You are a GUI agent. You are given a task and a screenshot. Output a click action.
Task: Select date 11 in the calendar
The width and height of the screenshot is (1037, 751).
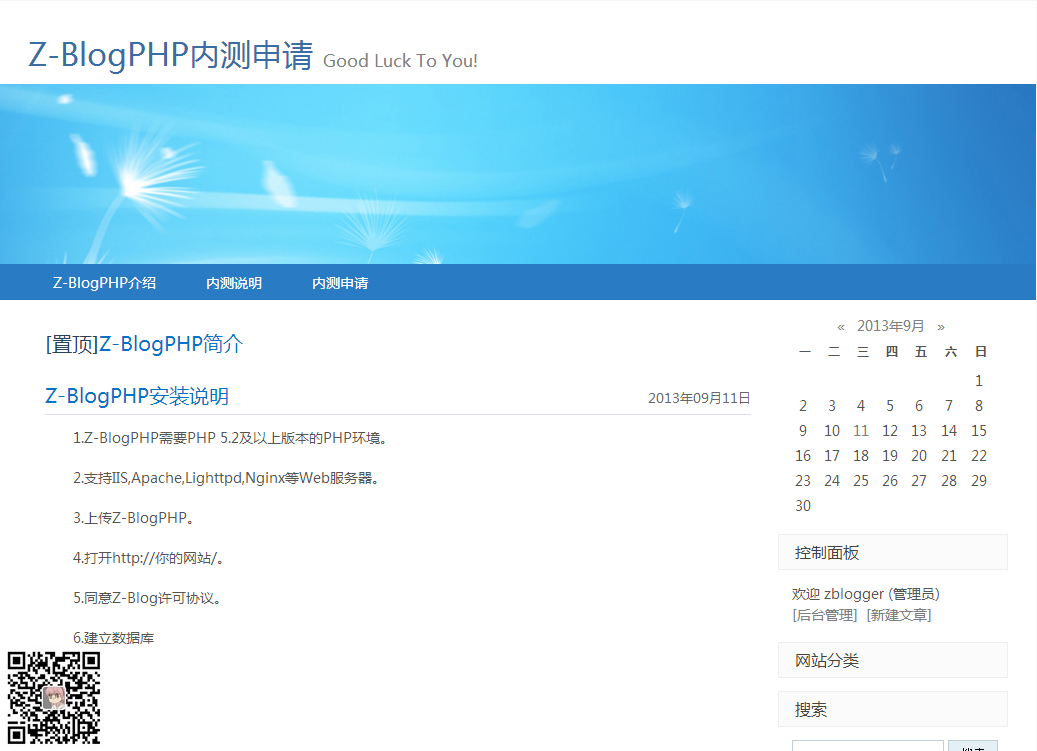(861, 430)
